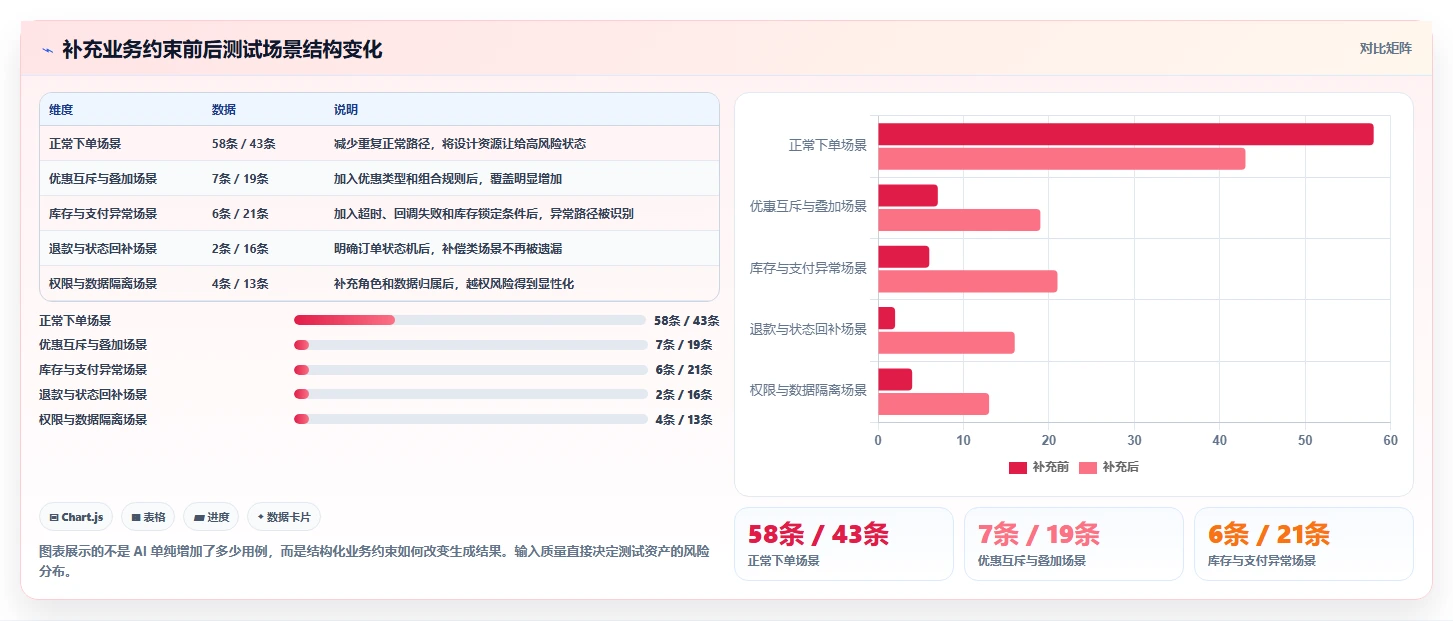
Task: Toggle the 补充后 legend swatch
Action: [x=1088, y=467]
